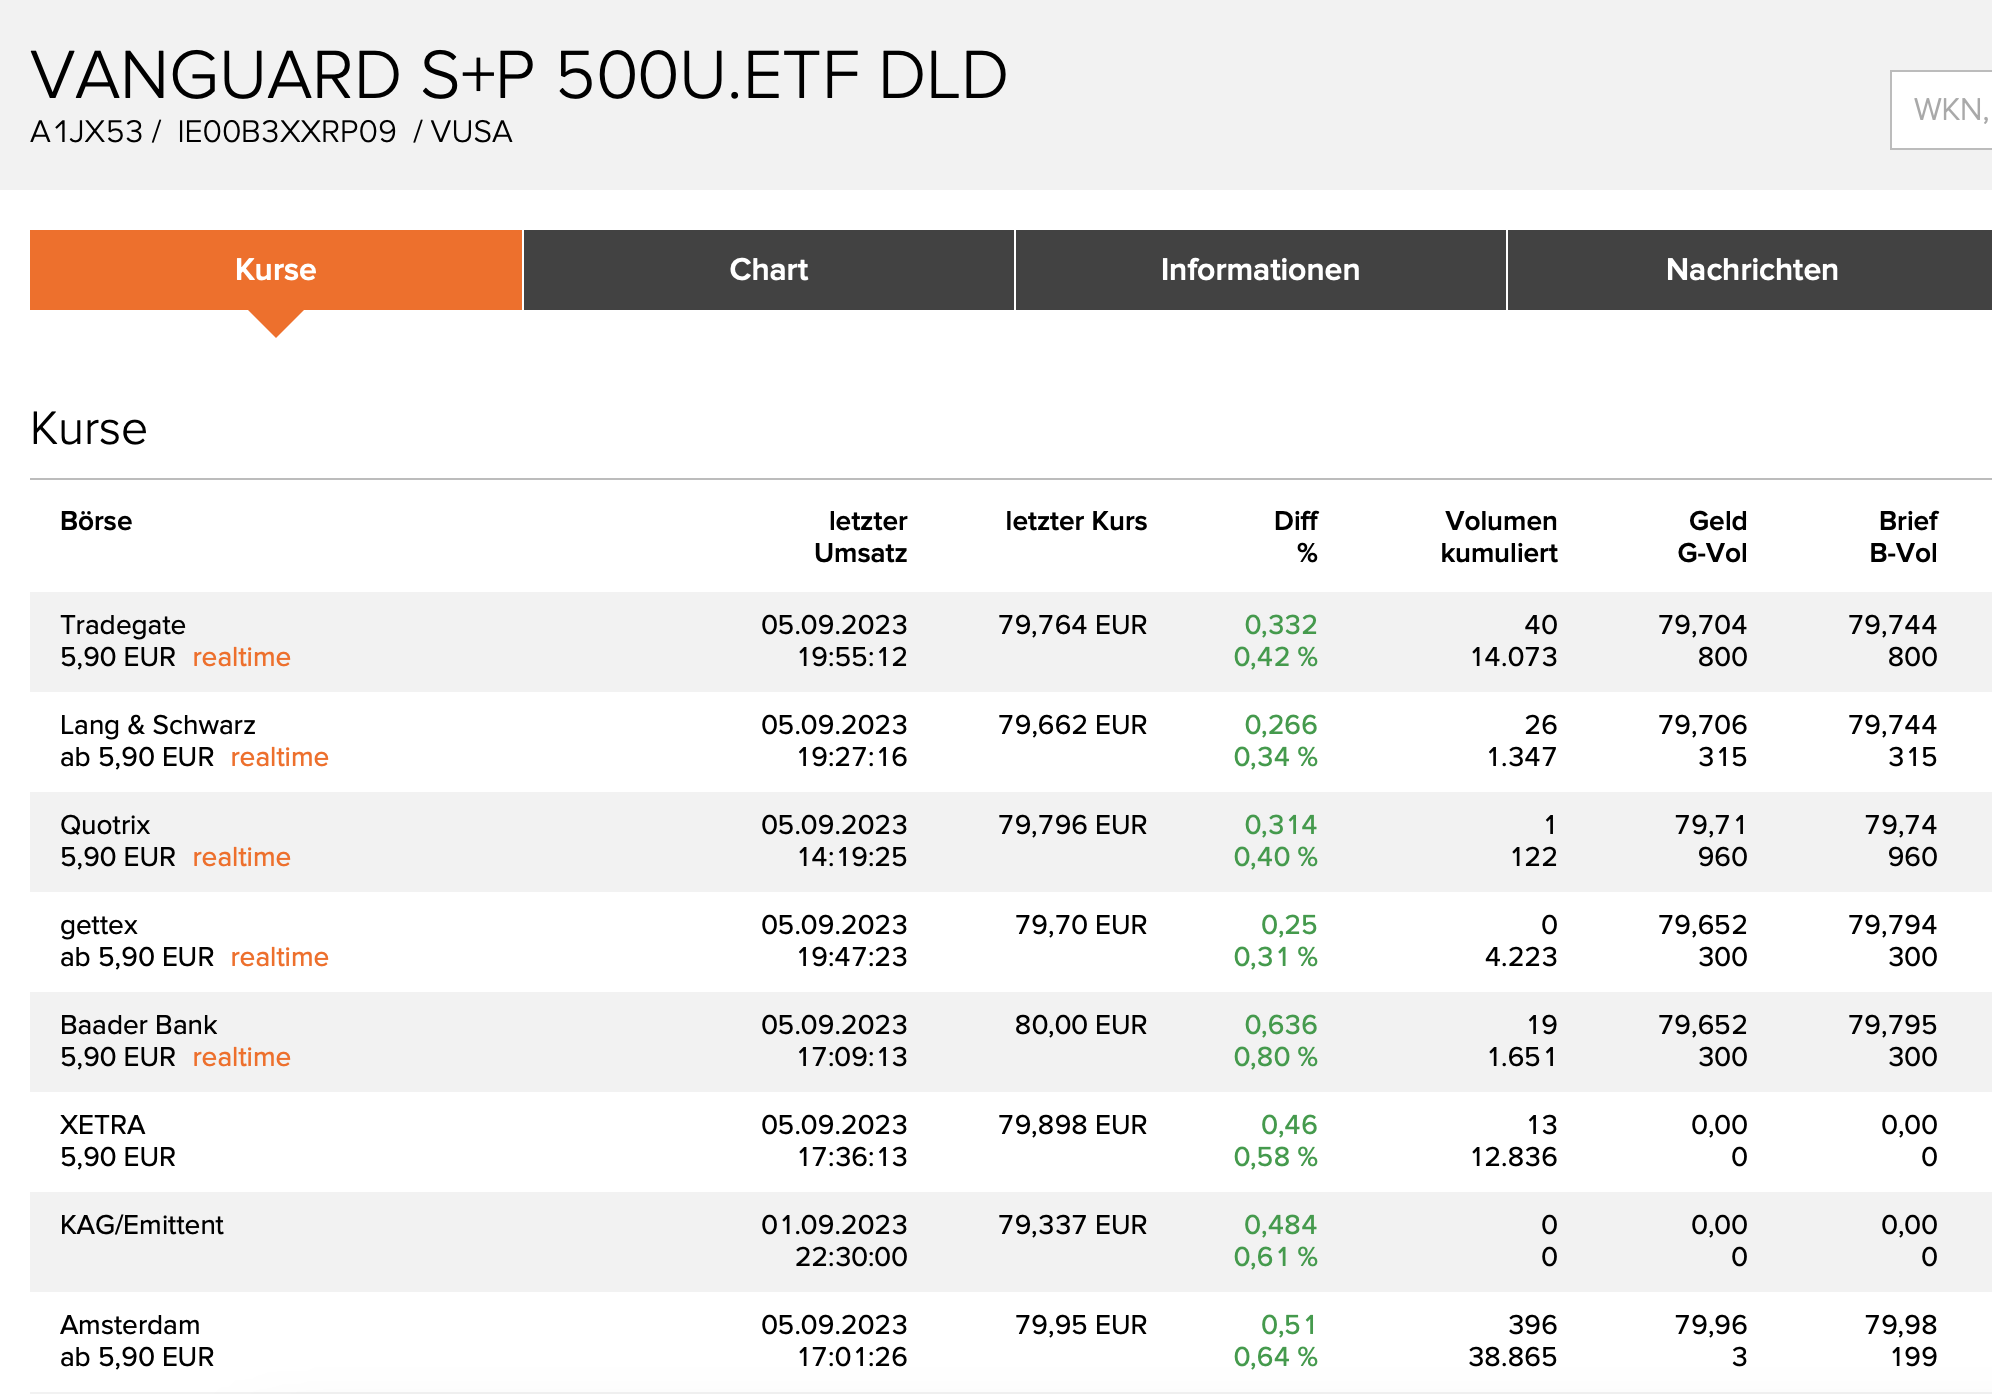Screen dimensions: 1992x1394
Task: Open the Tradegate exchange row
Action: [x=123, y=625]
